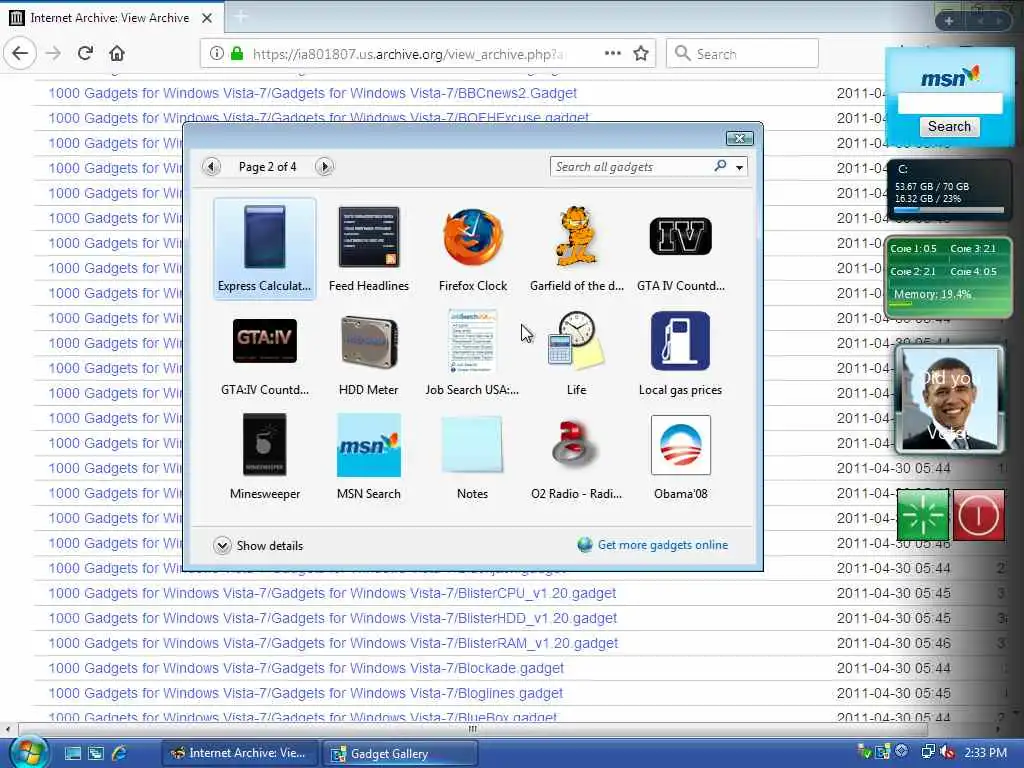Open BlisterHDD_v1.20.gadget link
The width and height of the screenshot is (1024, 768).
pos(332,618)
